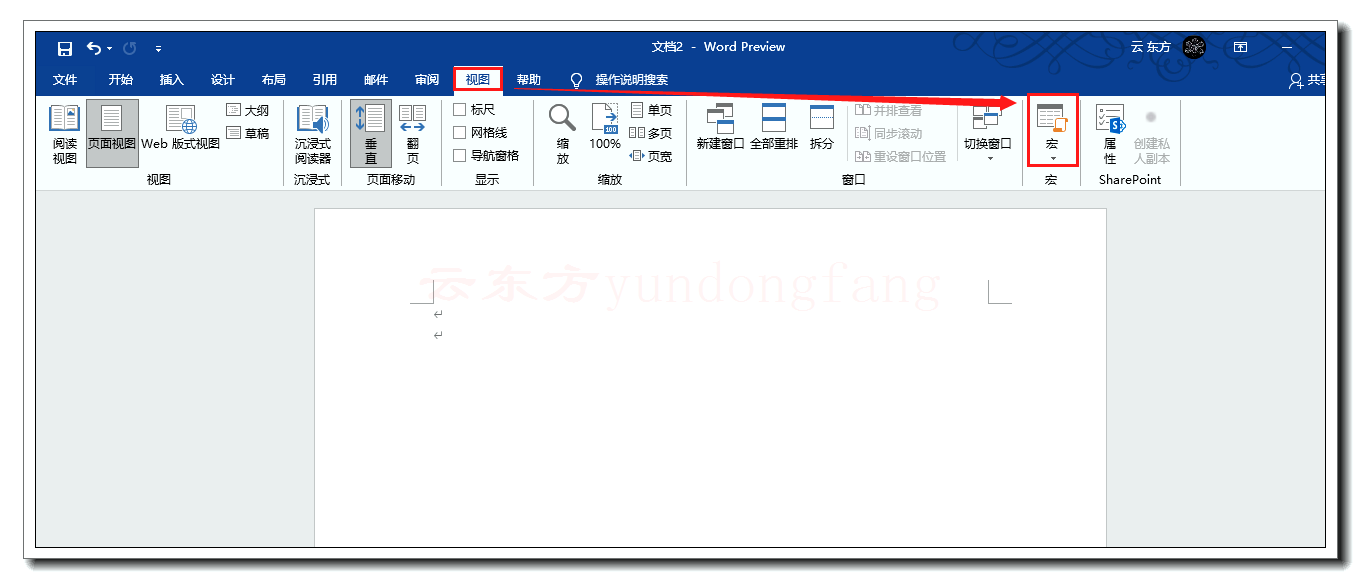Click 并排查看 option

(889, 110)
